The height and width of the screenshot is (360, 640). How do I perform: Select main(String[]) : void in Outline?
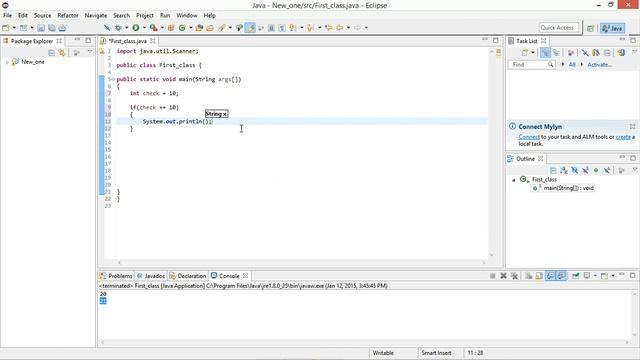(568, 188)
